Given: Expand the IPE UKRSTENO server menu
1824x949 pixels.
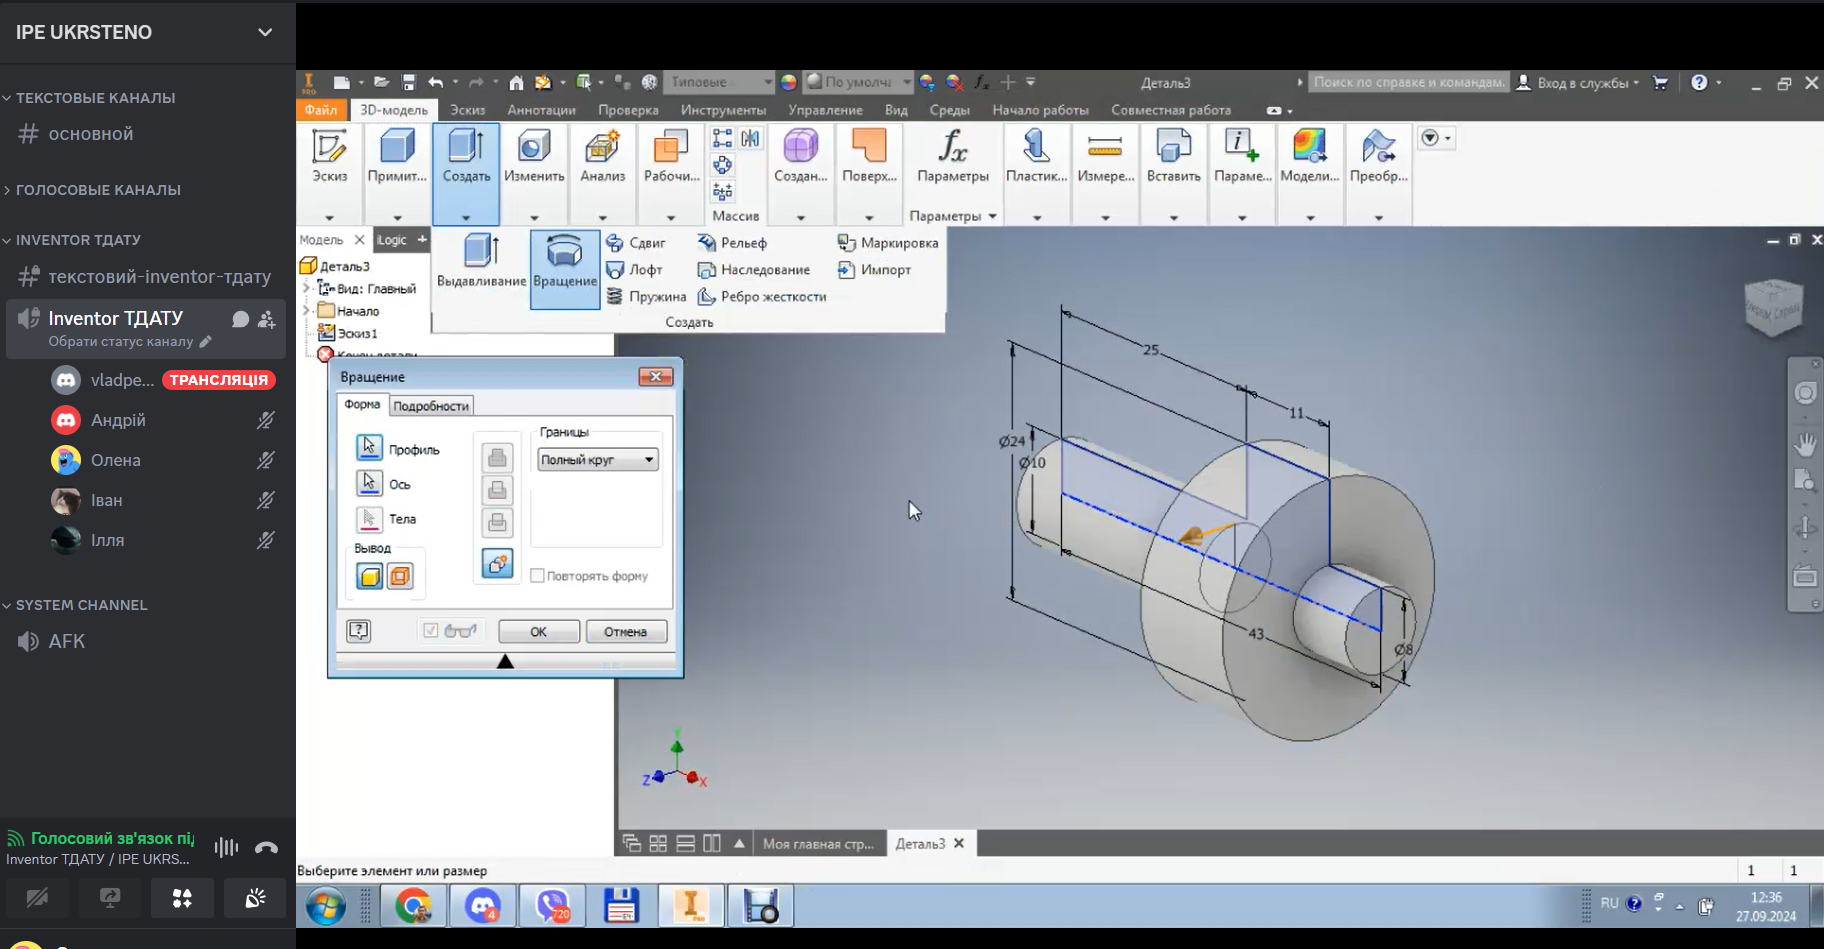Looking at the screenshot, I should 265,32.
